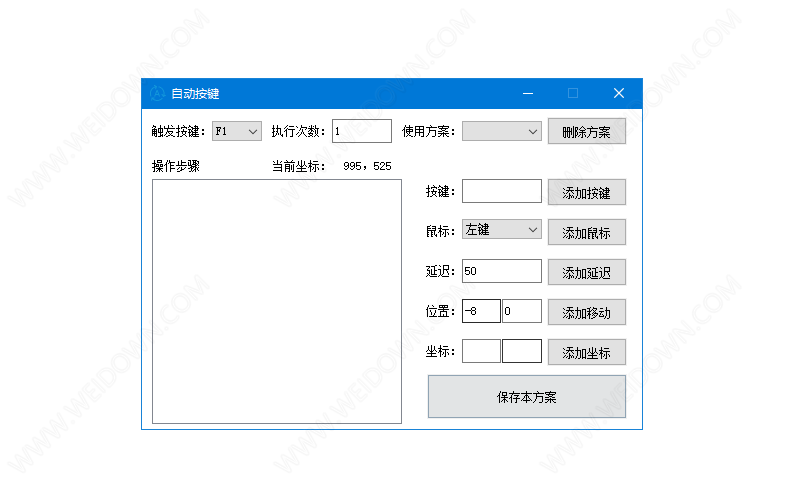This screenshot has width=790, height=500.
Task: Select the 延迟 field showing 50
Action: click(501, 271)
